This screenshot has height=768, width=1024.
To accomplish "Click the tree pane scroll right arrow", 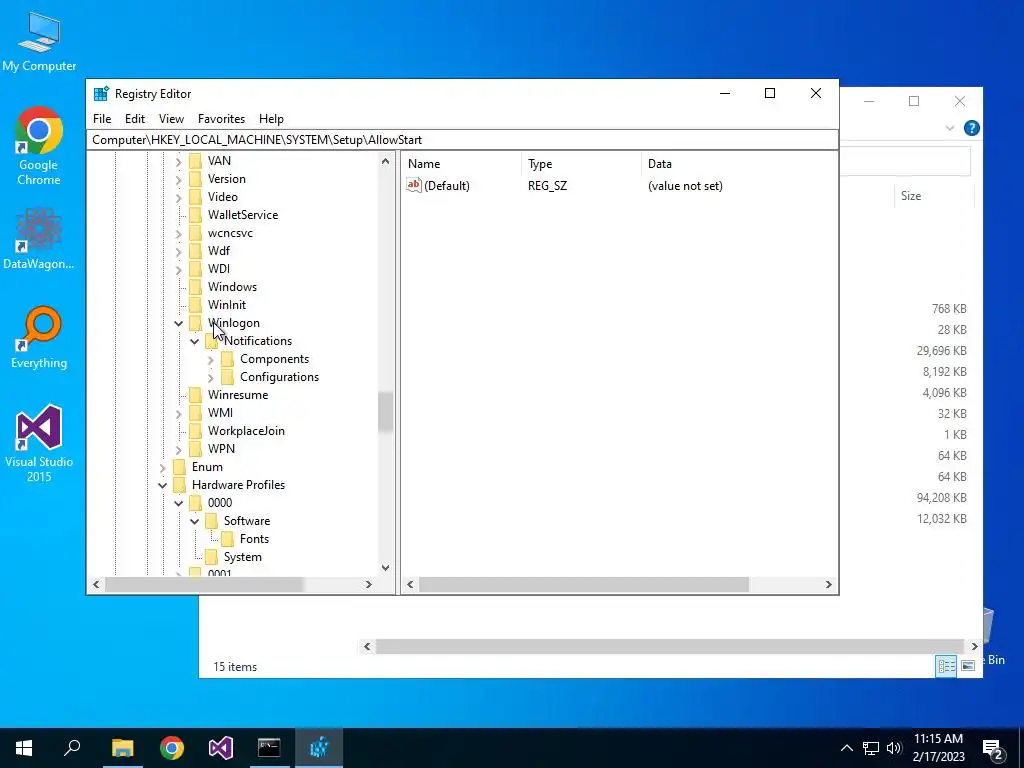I will (369, 584).
